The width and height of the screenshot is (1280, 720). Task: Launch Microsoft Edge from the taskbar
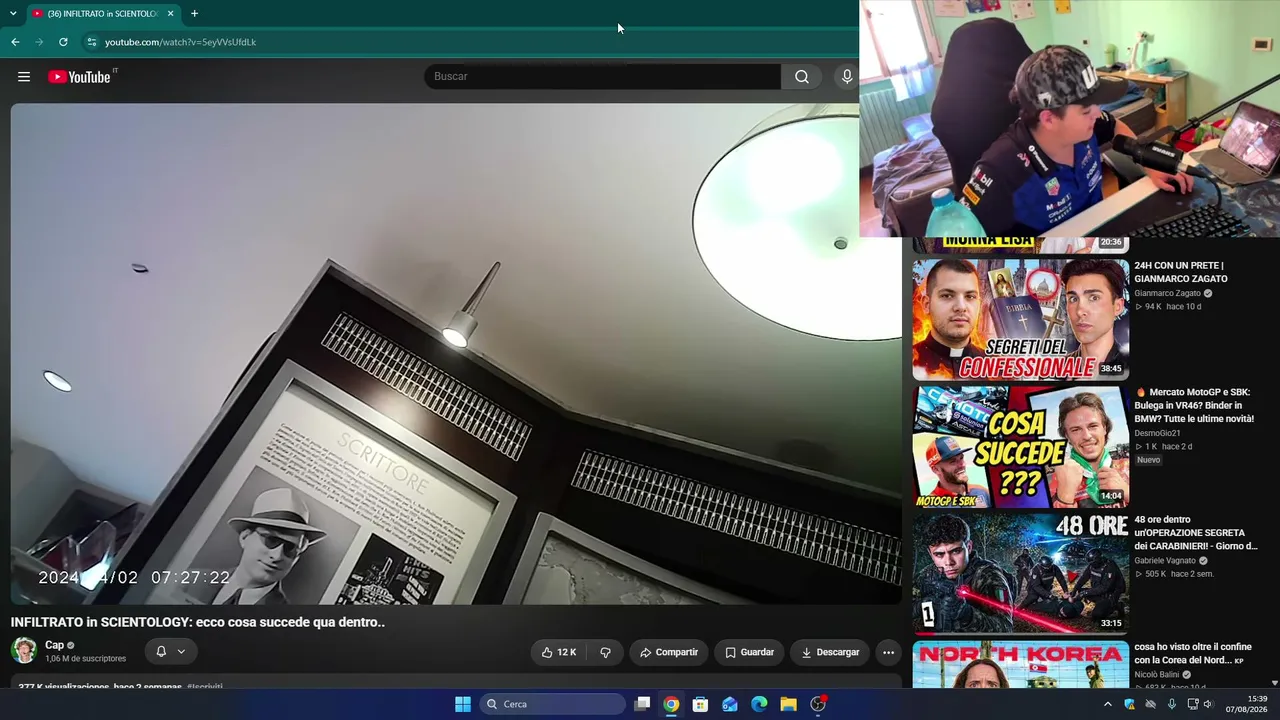[x=759, y=704]
